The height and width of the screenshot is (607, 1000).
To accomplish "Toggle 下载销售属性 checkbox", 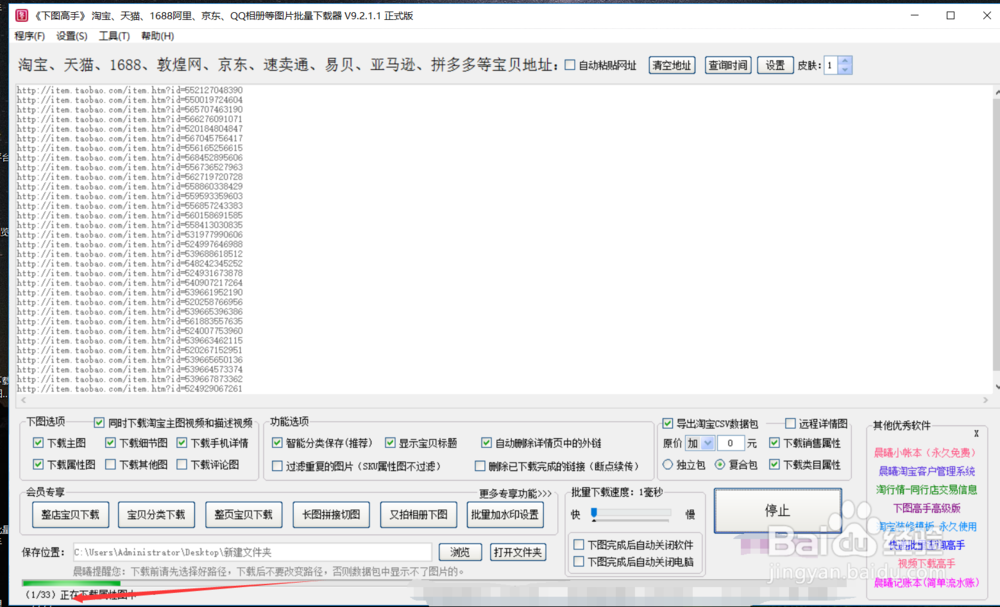I will pos(774,442).
